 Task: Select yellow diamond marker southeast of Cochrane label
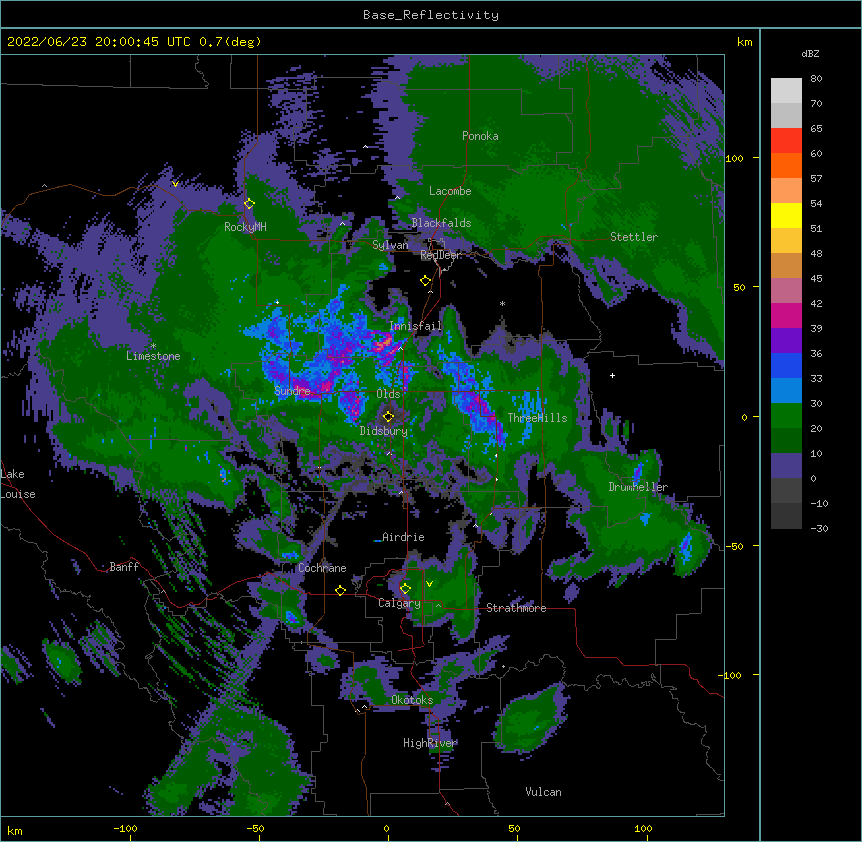click(340, 590)
